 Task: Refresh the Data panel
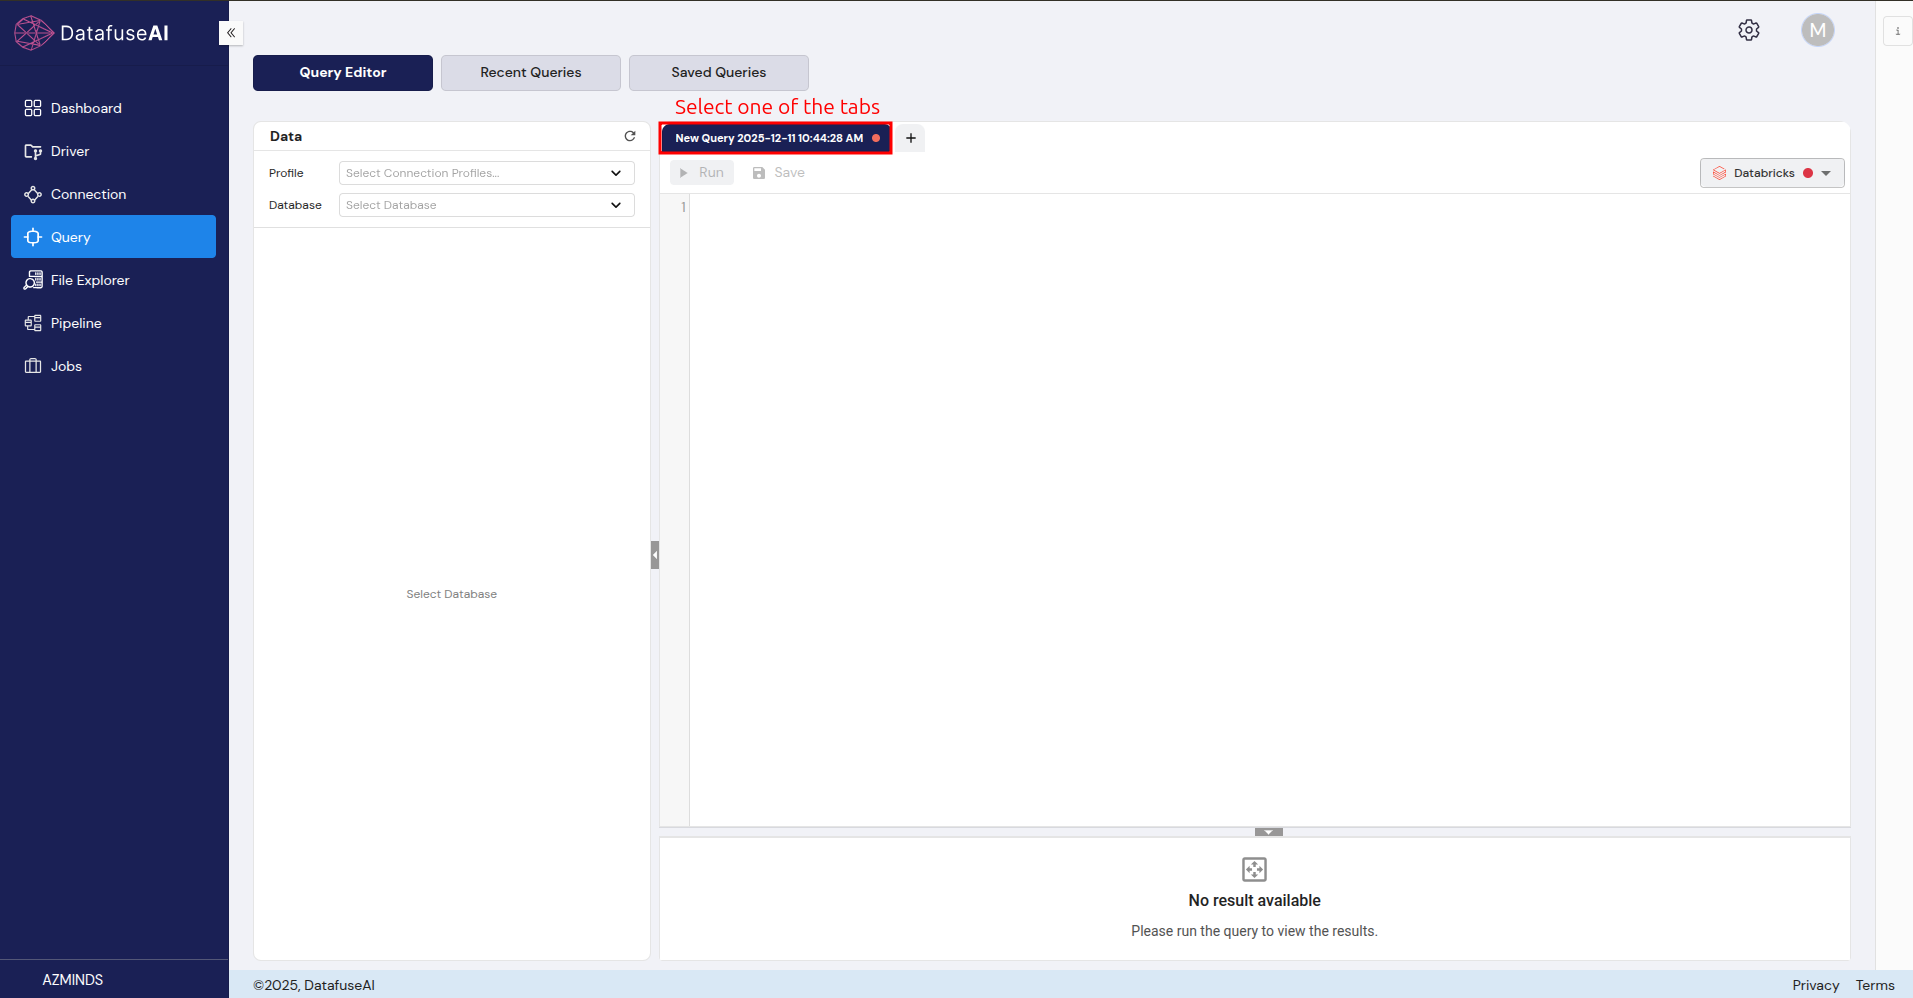coord(629,136)
